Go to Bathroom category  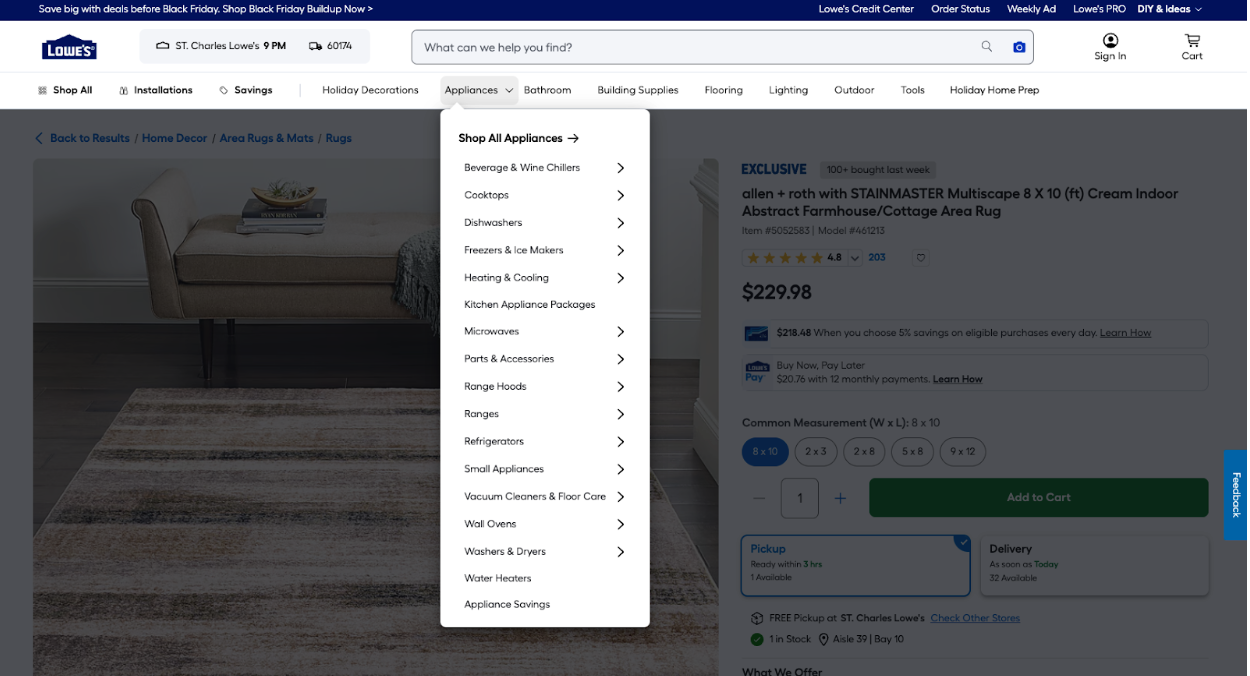(x=547, y=90)
